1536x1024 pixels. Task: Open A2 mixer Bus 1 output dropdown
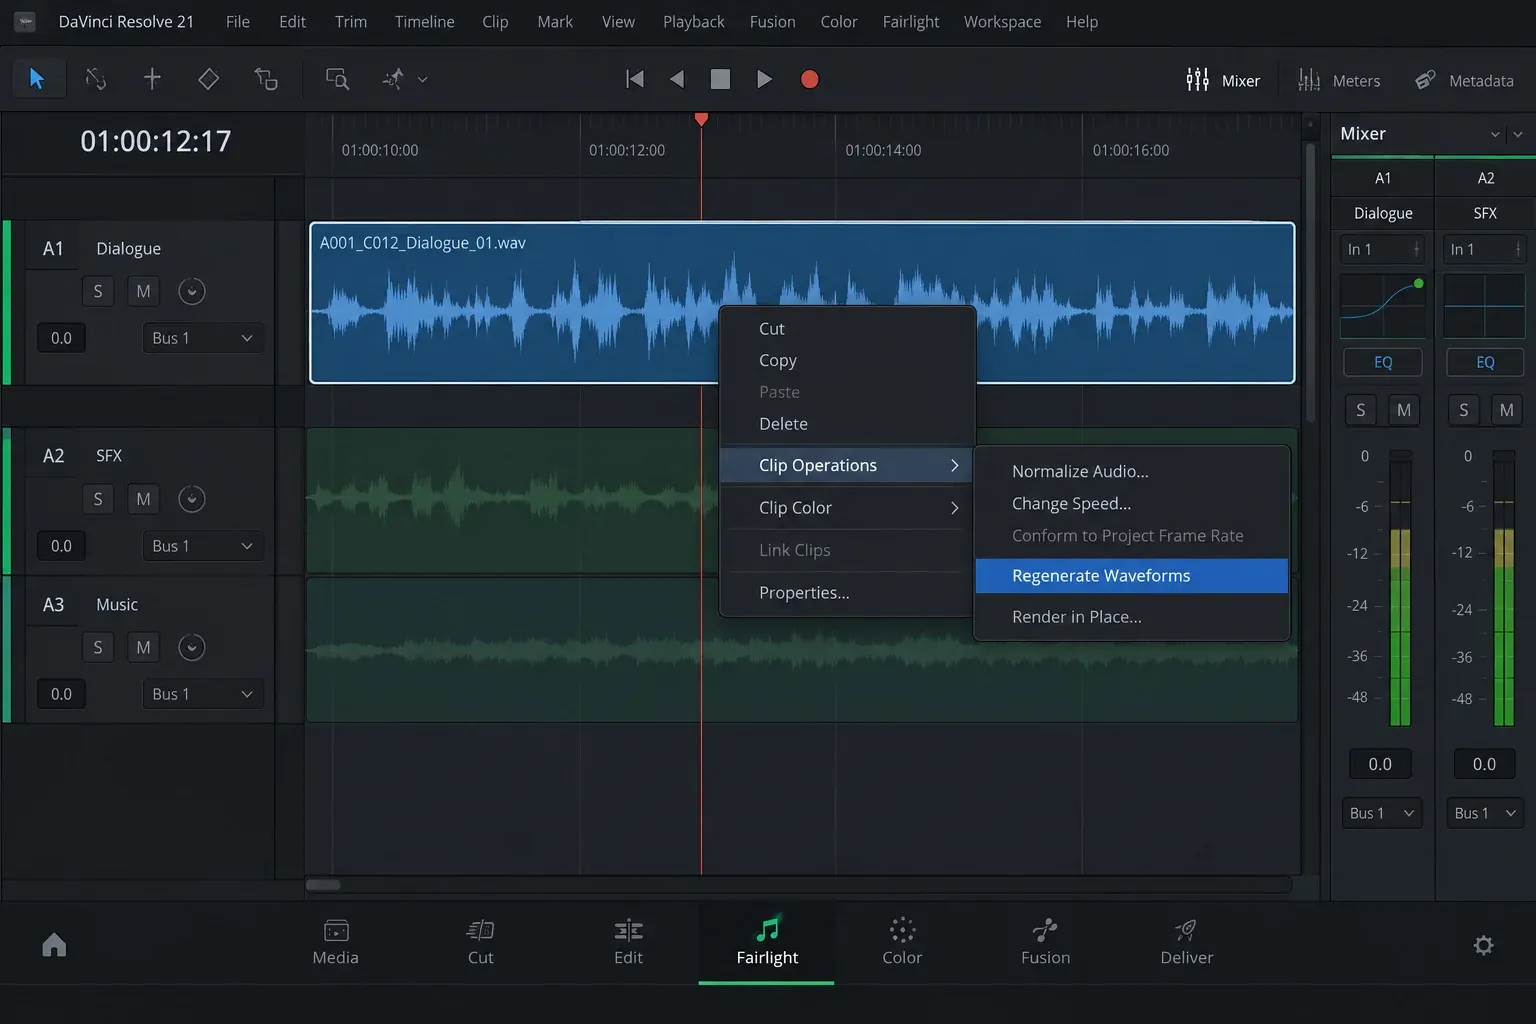coord(1485,813)
